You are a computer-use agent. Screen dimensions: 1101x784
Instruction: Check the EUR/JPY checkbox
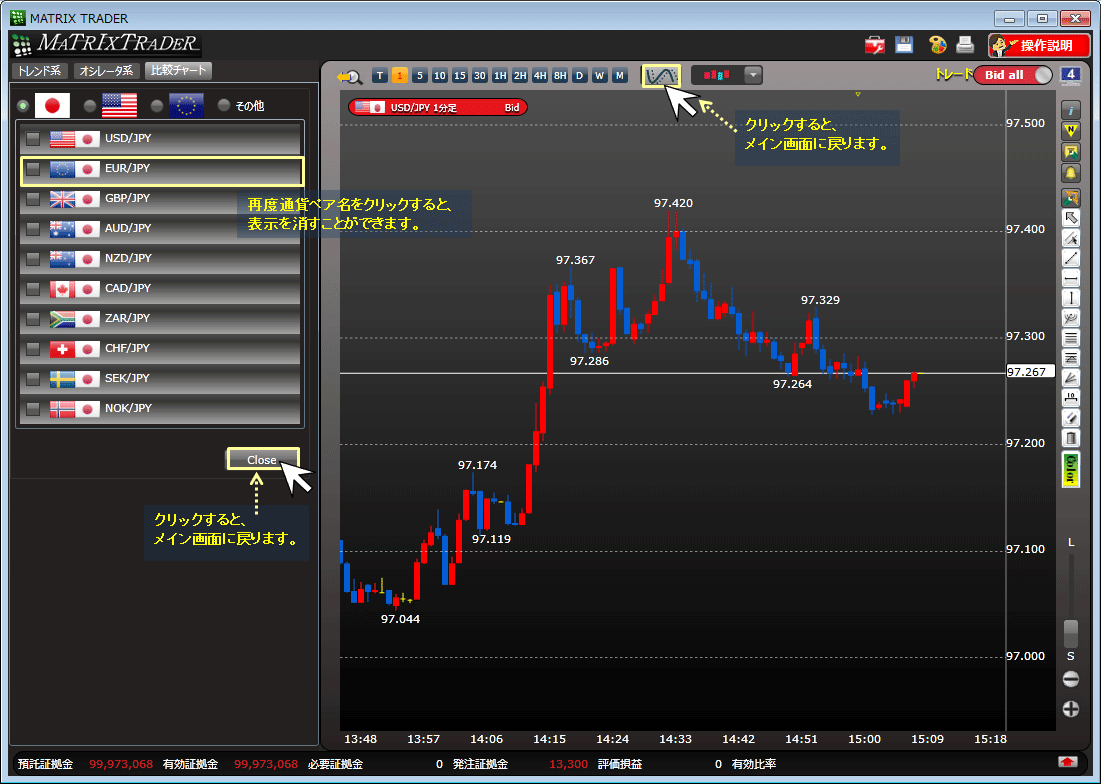(x=33, y=168)
